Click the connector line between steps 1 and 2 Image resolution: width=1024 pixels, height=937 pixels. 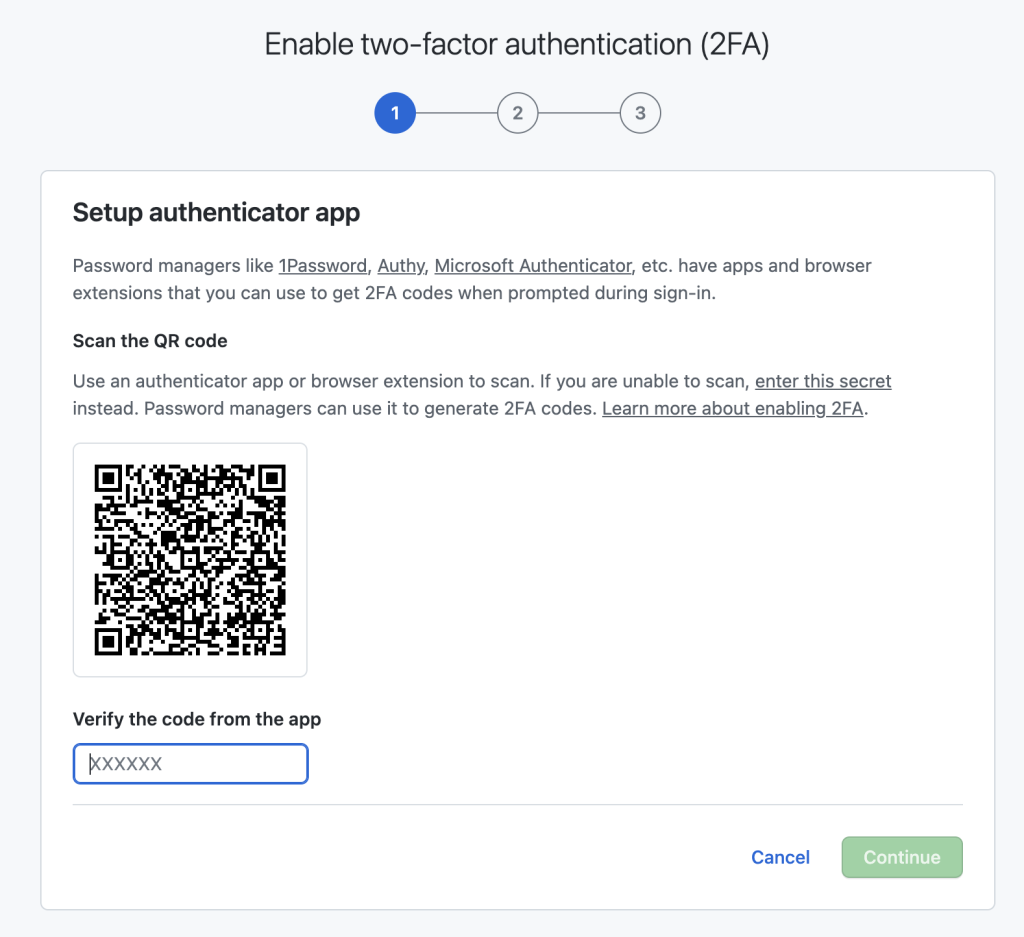coord(456,113)
